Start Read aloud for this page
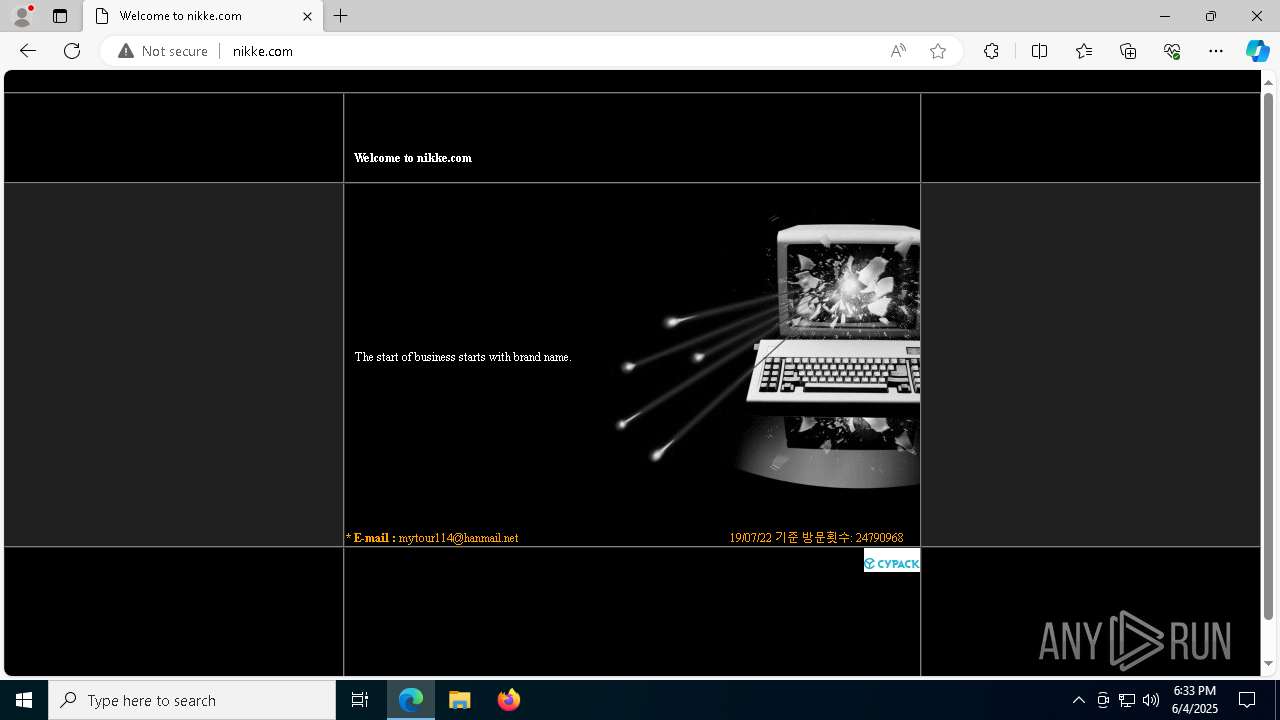The height and width of the screenshot is (720, 1280). [898, 51]
